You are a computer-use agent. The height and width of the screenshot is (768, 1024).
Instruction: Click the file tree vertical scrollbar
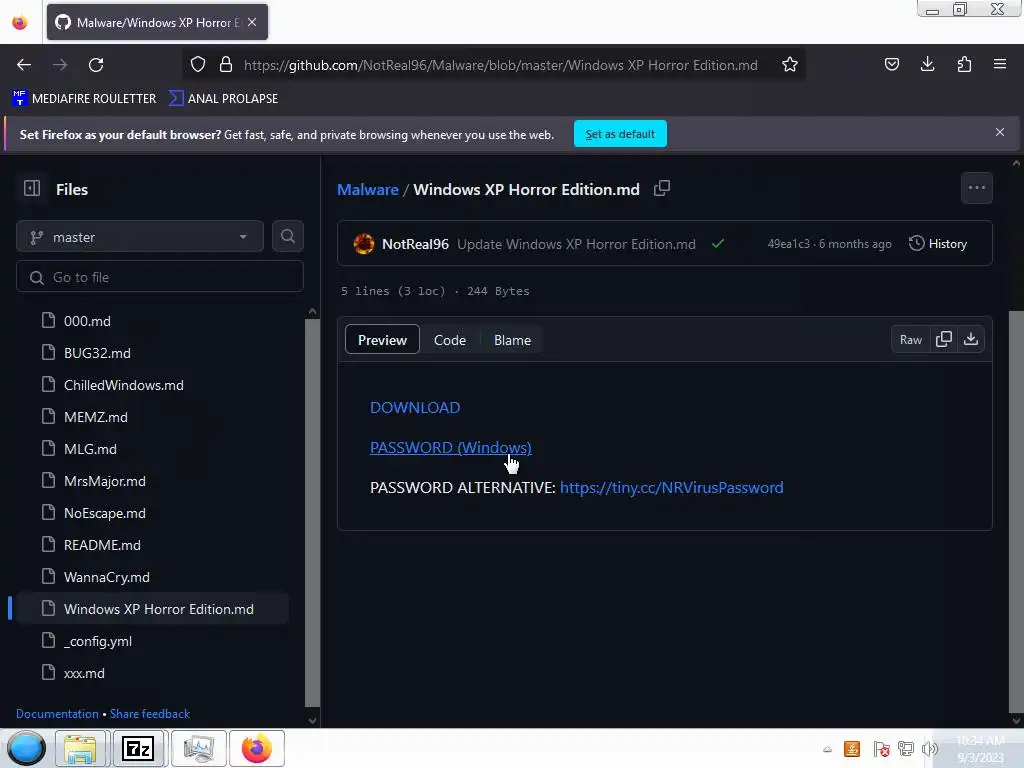pyautogui.click(x=312, y=513)
